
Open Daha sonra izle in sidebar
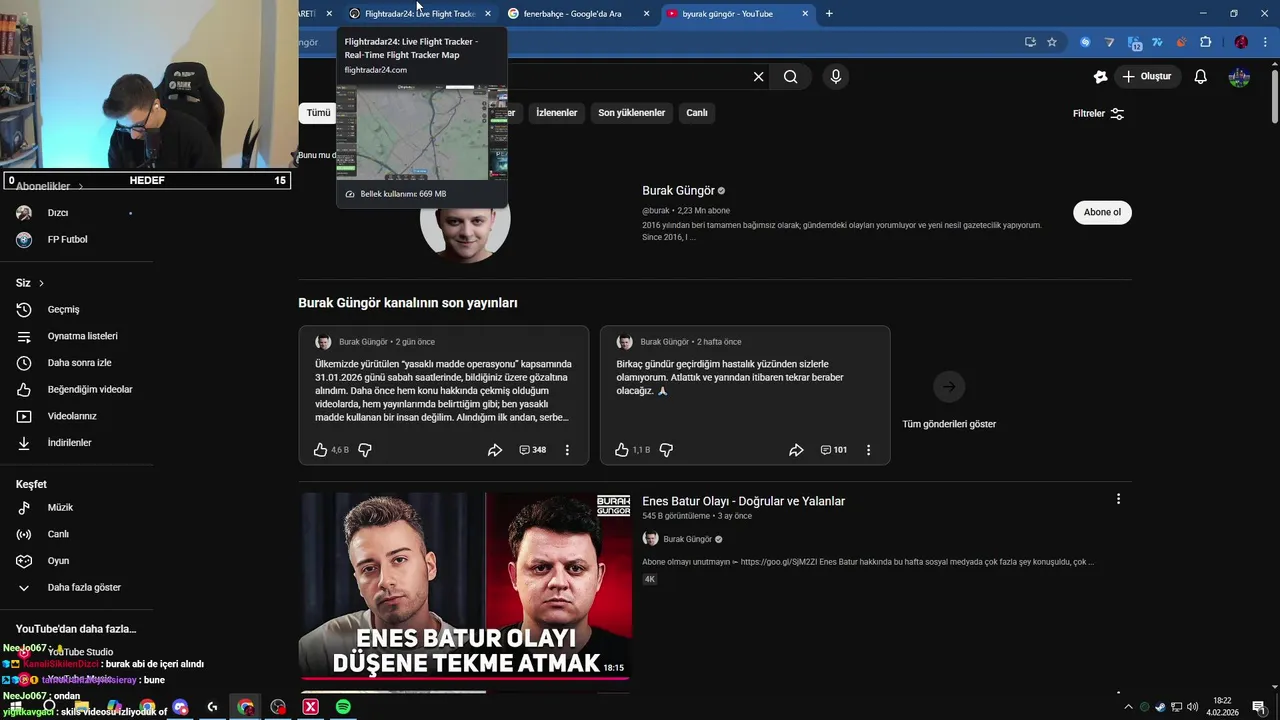(x=77, y=363)
